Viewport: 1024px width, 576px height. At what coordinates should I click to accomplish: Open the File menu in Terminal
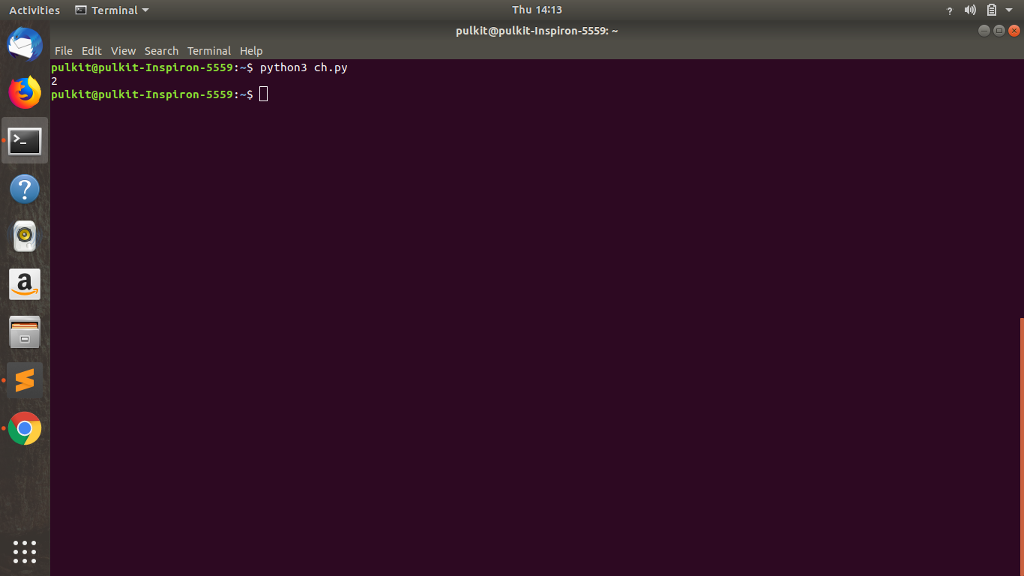[63, 51]
